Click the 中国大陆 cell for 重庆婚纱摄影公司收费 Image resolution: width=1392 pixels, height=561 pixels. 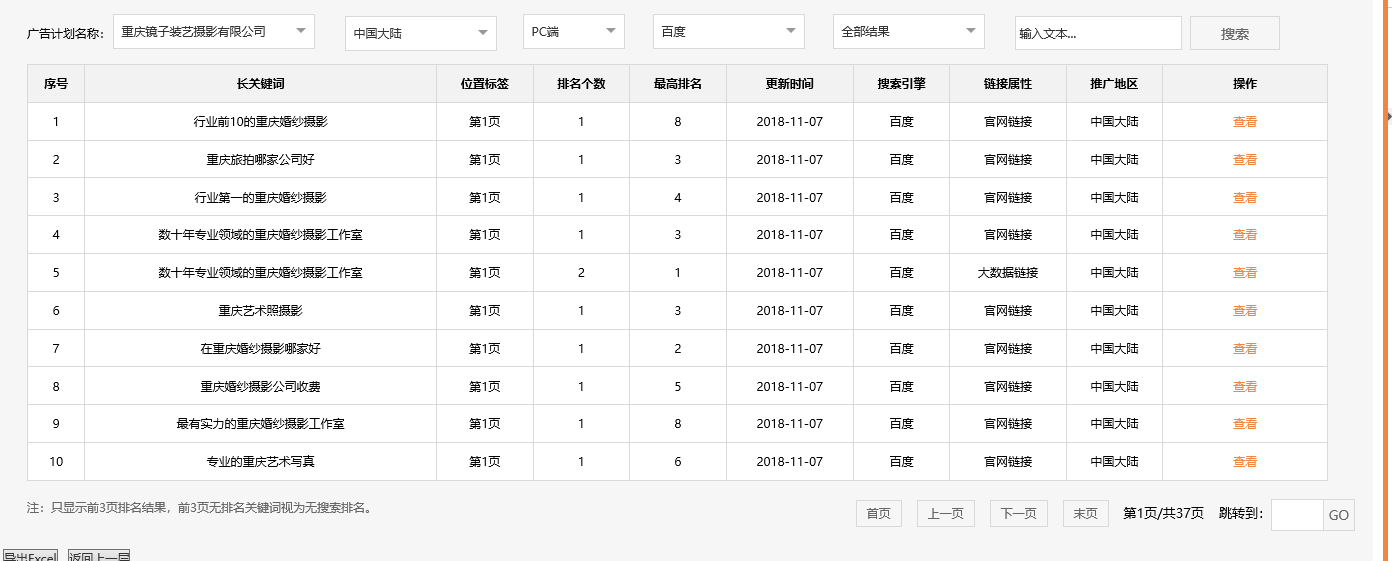point(1115,387)
